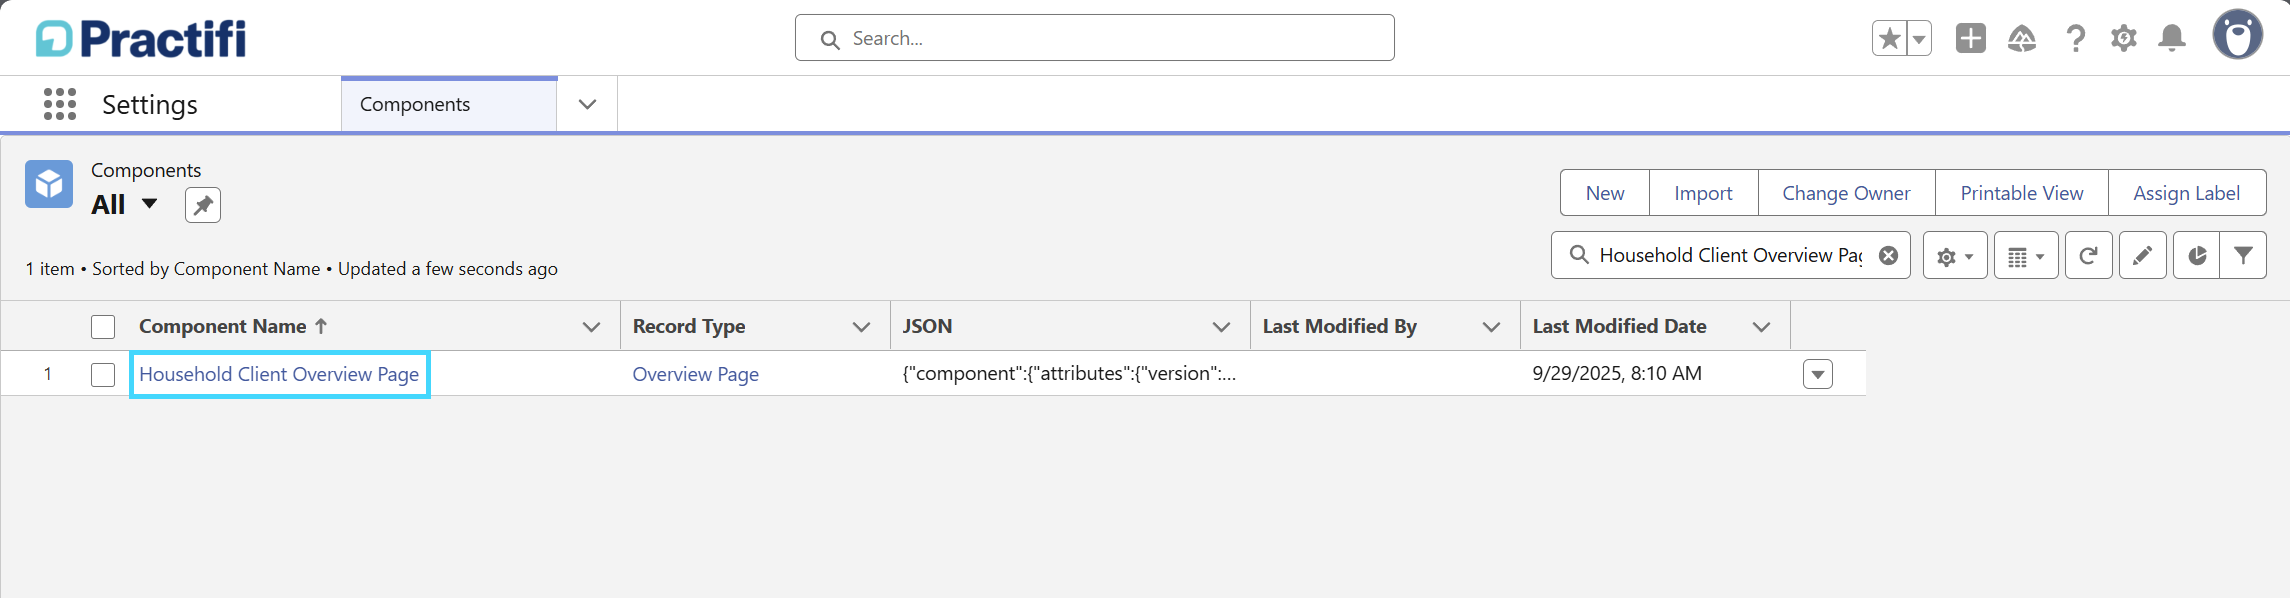
Task: Open the Global Actions plus icon
Action: [1971, 39]
